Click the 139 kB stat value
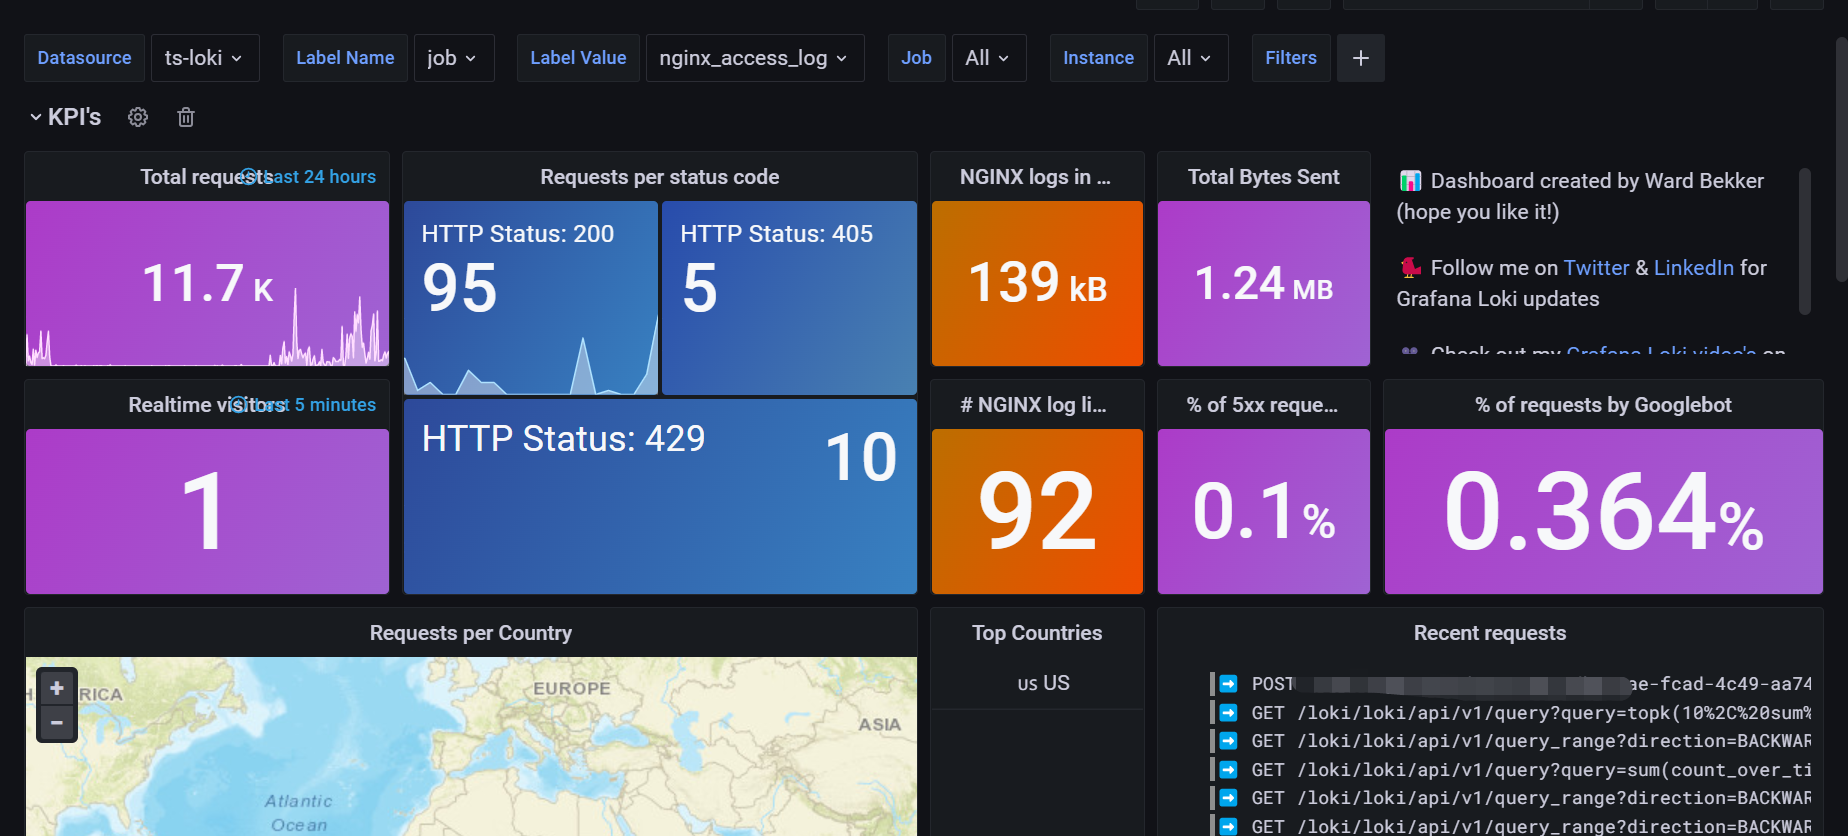Image resolution: width=1848 pixels, height=836 pixels. pyautogui.click(x=1037, y=283)
